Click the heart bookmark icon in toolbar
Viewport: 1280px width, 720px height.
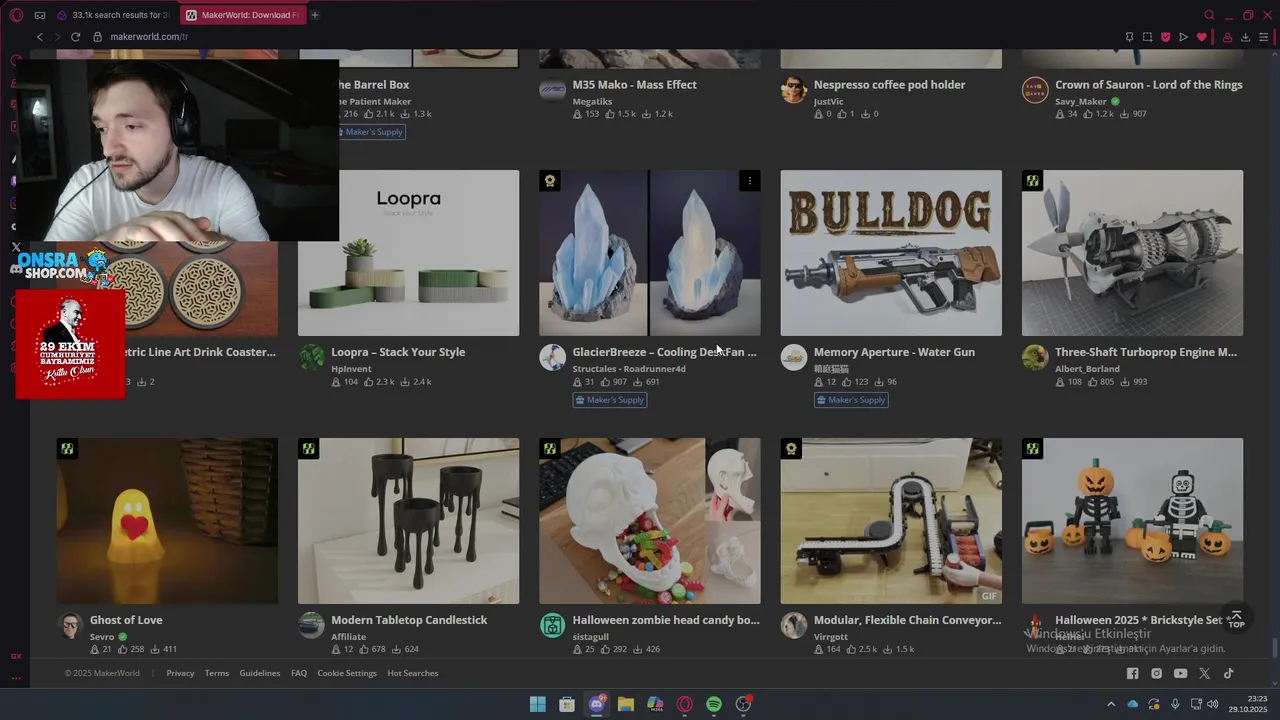coord(1201,37)
